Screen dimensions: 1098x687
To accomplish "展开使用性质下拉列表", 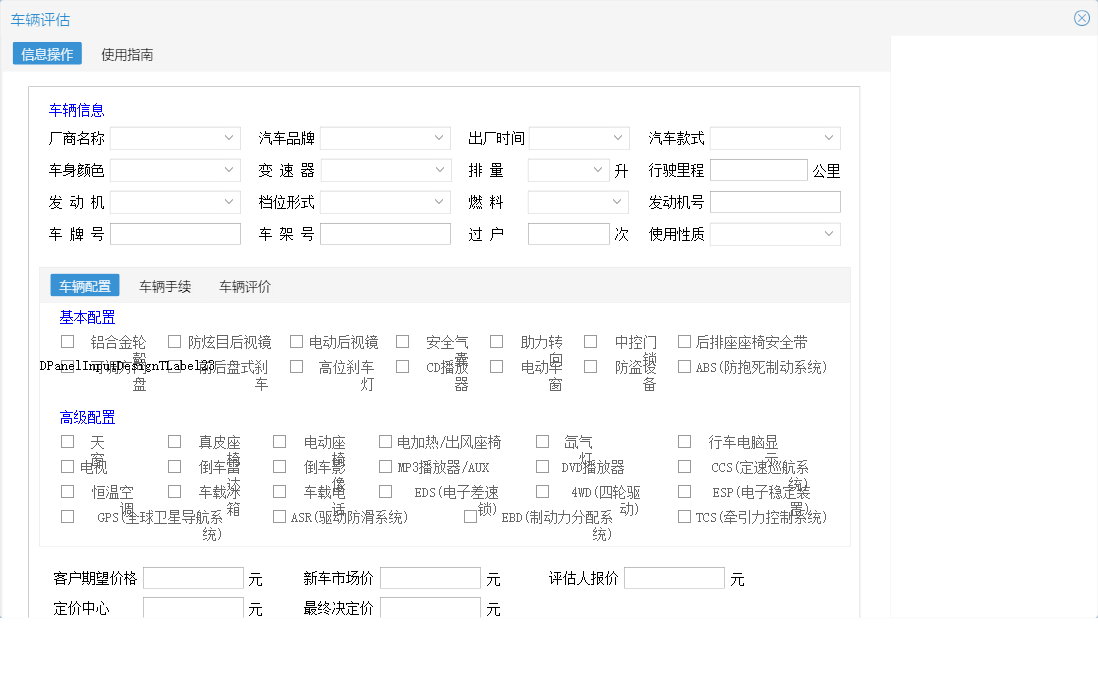I will pos(775,233).
